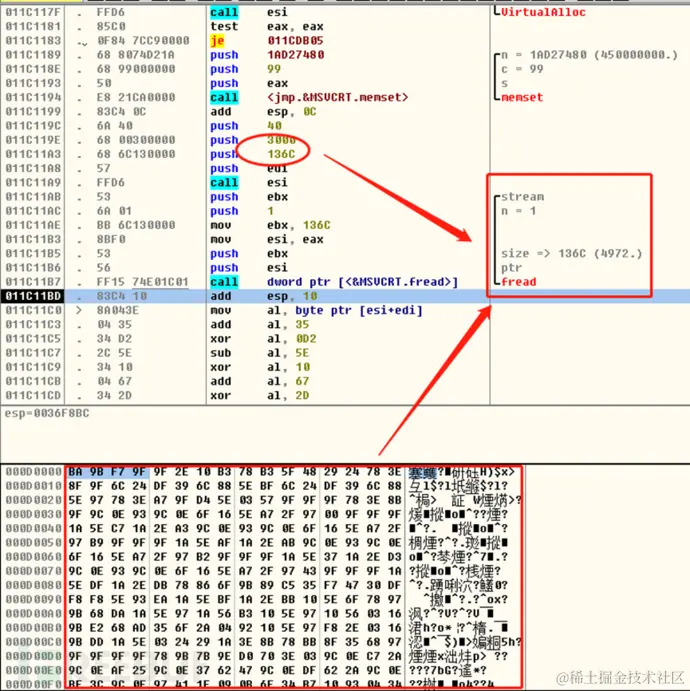Viewport: 690px width, 691px height.
Task: Select hex bytes 'E8 21CA0000'
Action: tap(136, 97)
